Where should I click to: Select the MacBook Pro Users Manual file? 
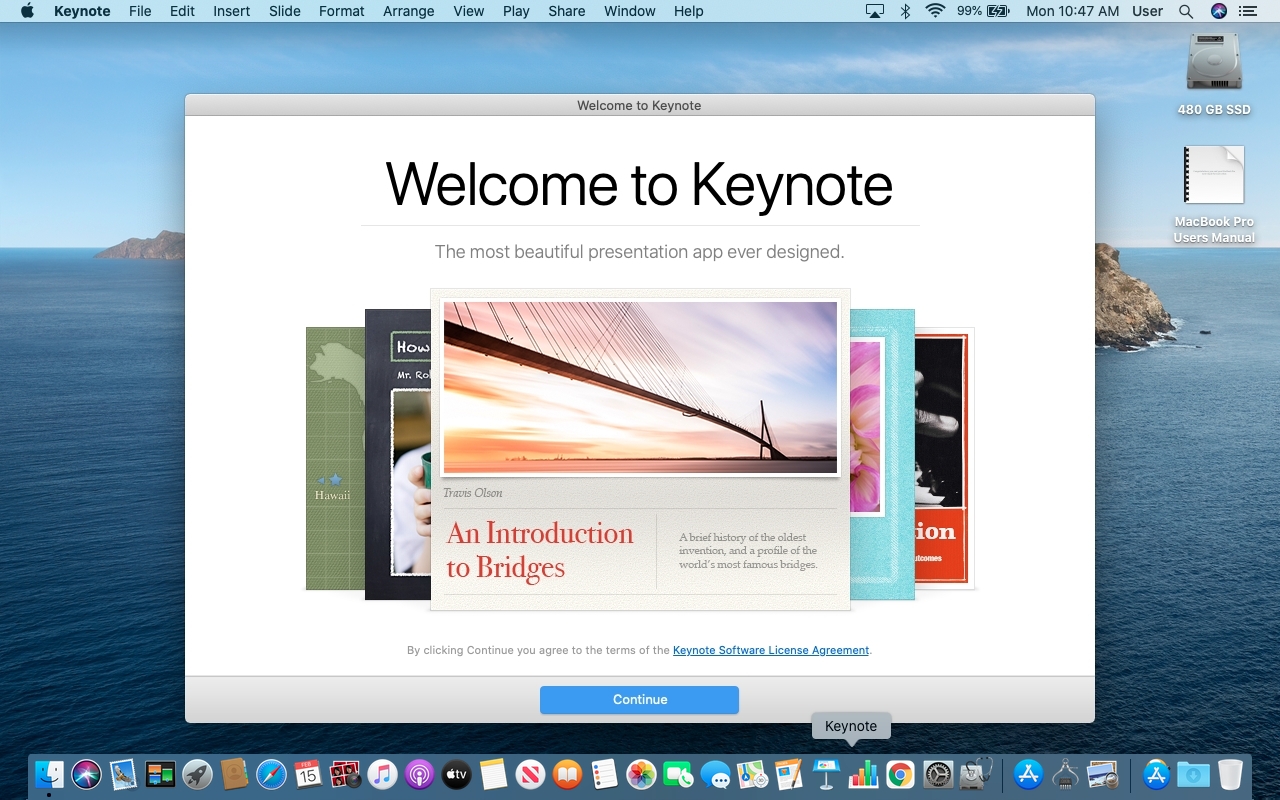[1214, 194]
